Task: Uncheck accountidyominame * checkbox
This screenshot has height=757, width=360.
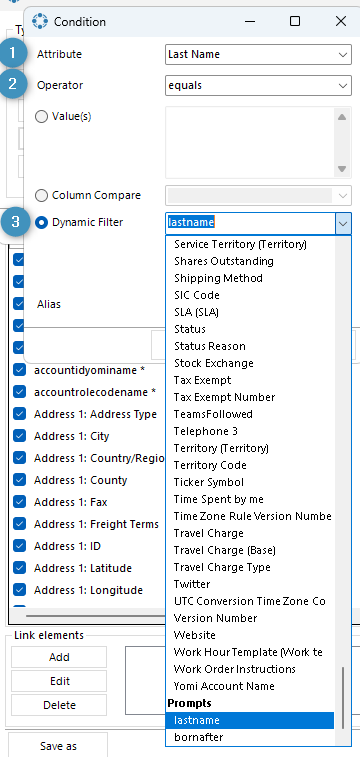Action: click(19, 370)
